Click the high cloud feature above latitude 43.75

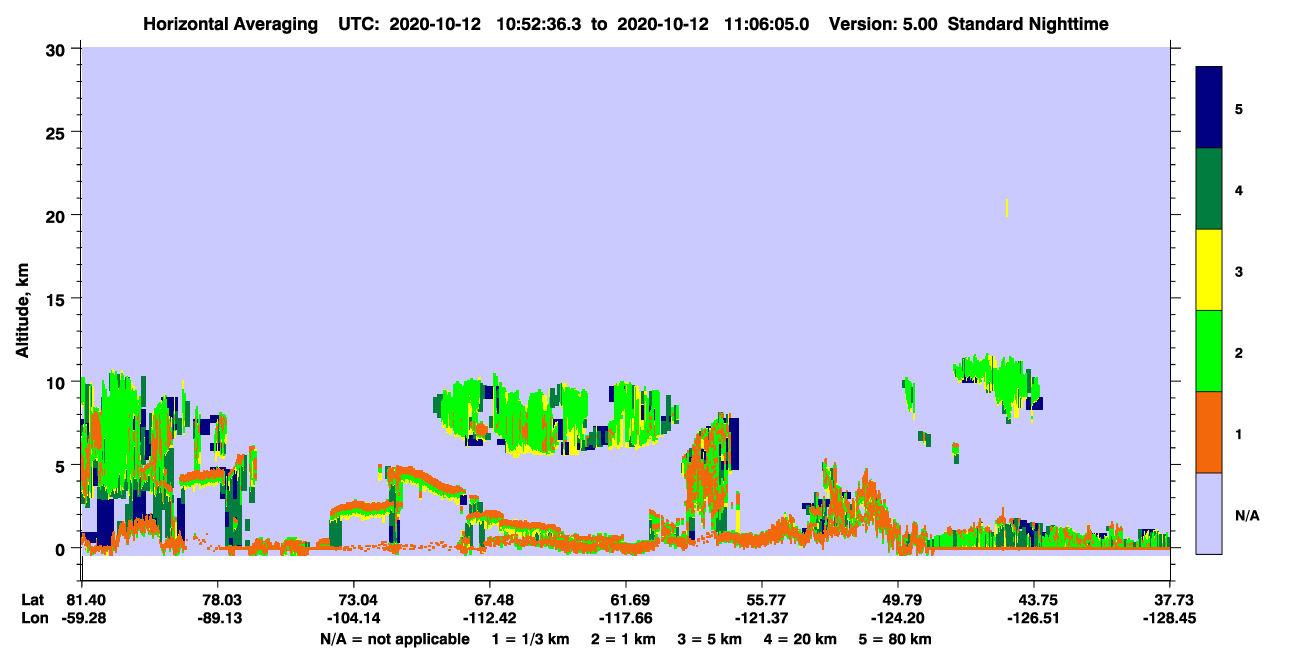[x=999, y=386]
